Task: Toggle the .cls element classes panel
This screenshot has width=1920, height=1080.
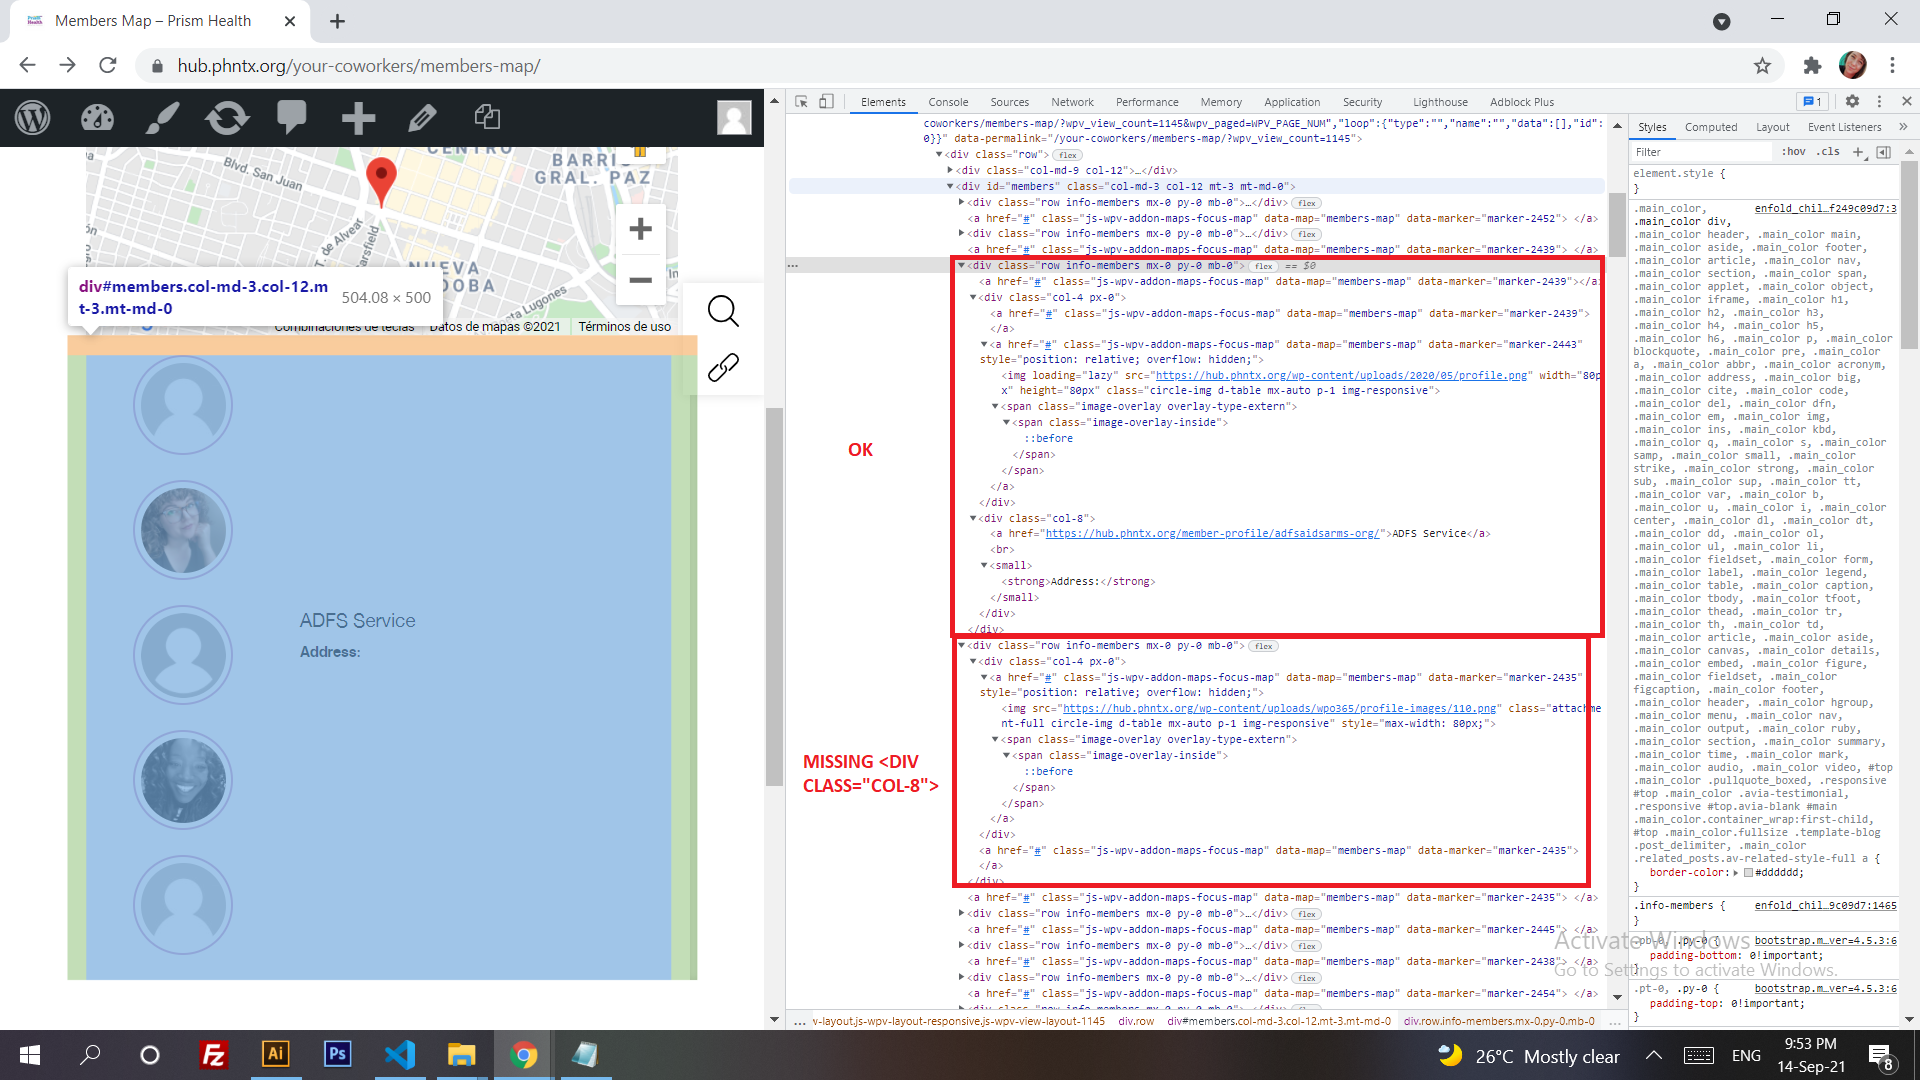Action: click(1829, 152)
